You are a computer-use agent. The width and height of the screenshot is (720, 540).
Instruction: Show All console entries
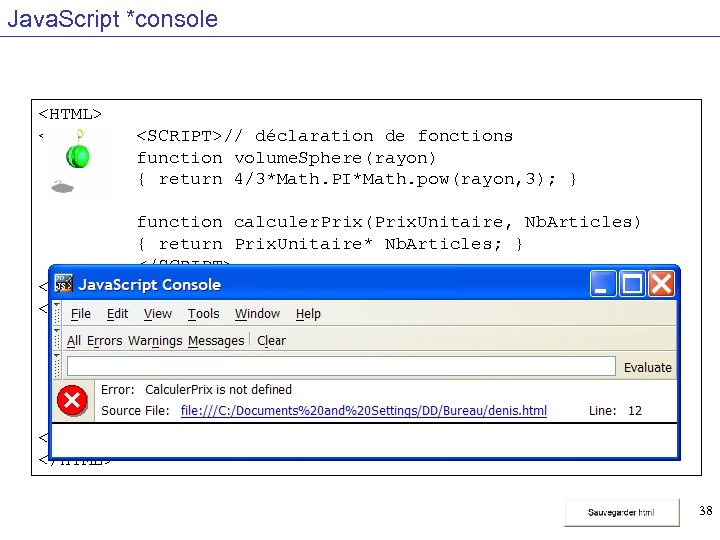click(x=73, y=341)
